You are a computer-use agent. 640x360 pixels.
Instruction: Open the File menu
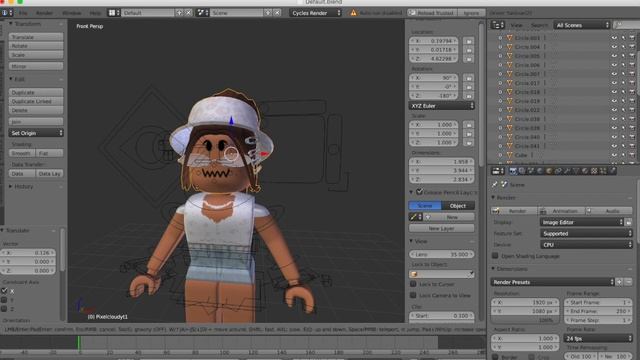(x=23, y=13)
